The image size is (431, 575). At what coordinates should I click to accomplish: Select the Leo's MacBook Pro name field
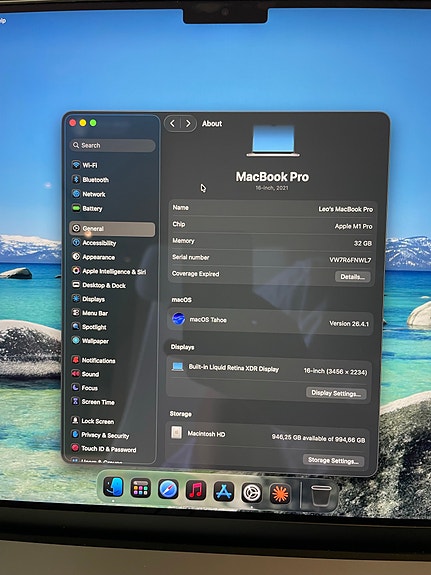[x=273, y=208]
